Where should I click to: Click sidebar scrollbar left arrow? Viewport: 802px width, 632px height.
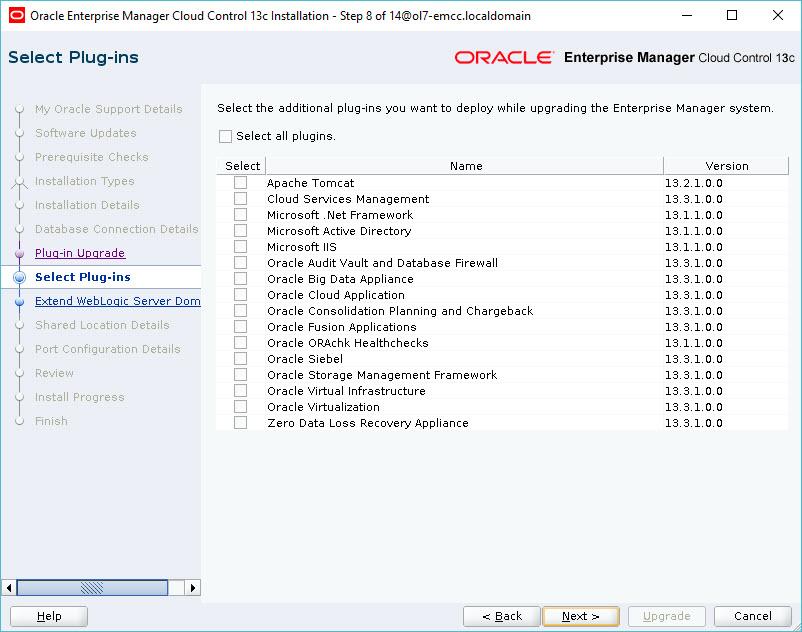click(x=9, y=588)
